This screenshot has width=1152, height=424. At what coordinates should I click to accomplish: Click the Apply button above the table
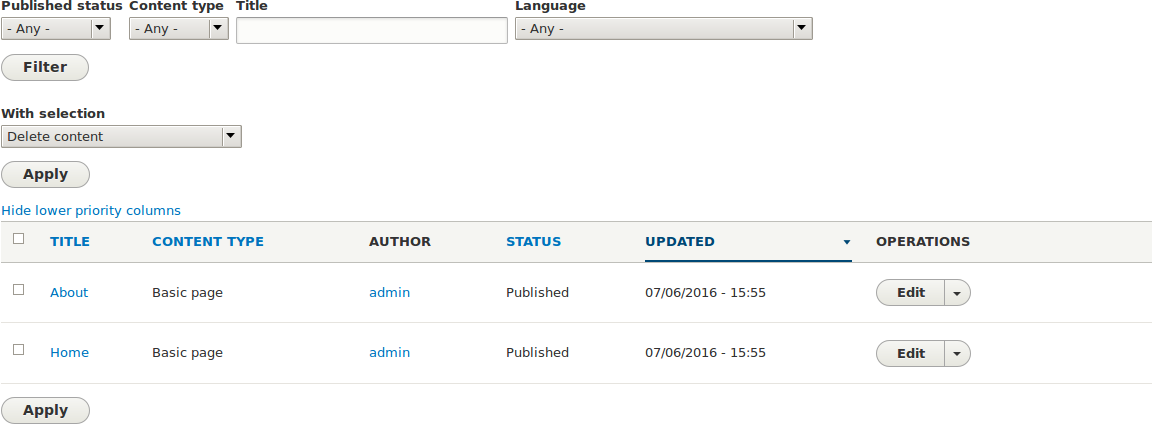coord(45,174)
